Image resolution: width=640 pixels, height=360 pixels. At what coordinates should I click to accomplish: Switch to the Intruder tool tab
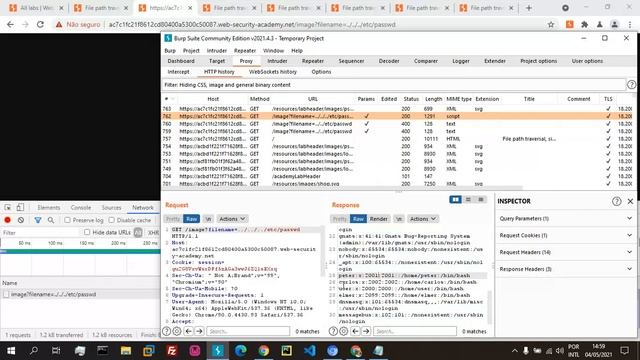(x=277, y=61)
